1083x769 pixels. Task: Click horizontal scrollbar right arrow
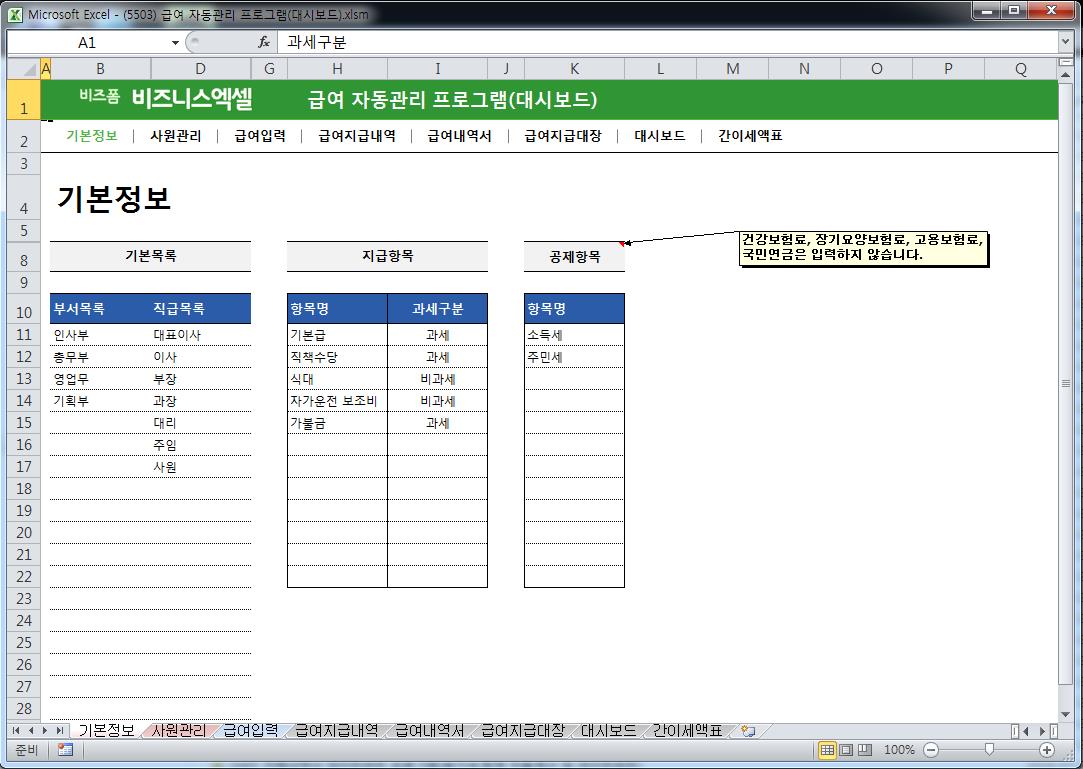click(1043, 730)
